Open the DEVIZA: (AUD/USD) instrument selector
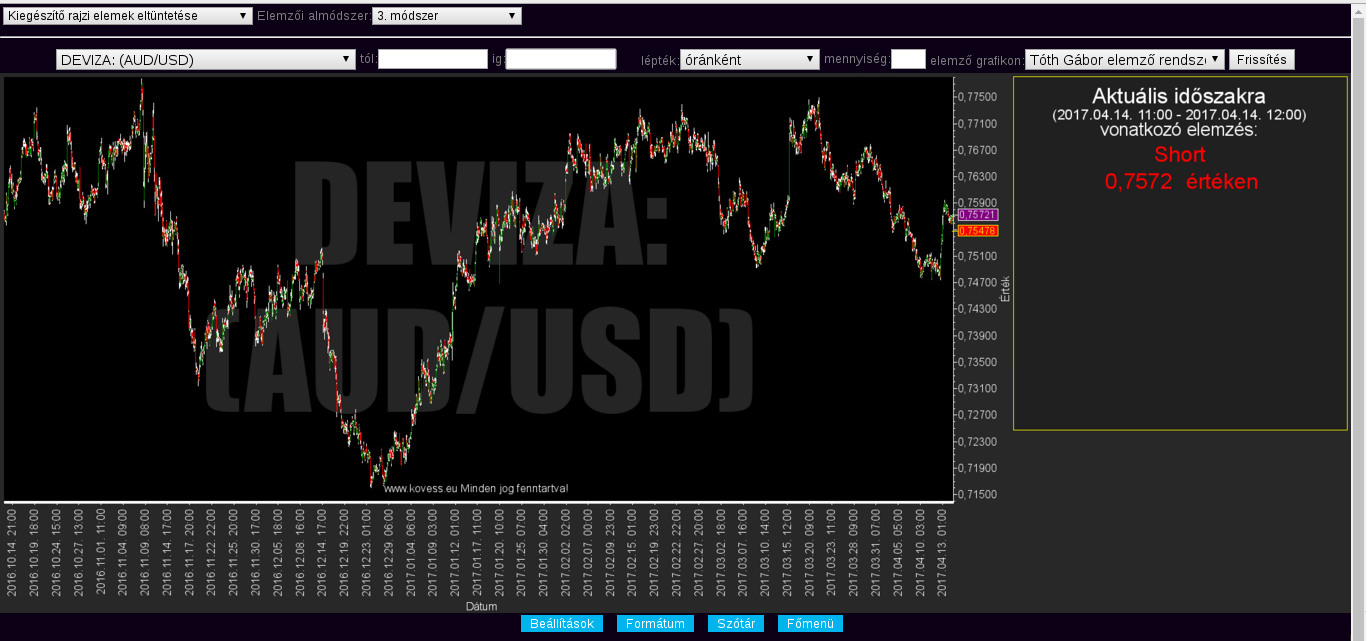 (x=202, y=60)
